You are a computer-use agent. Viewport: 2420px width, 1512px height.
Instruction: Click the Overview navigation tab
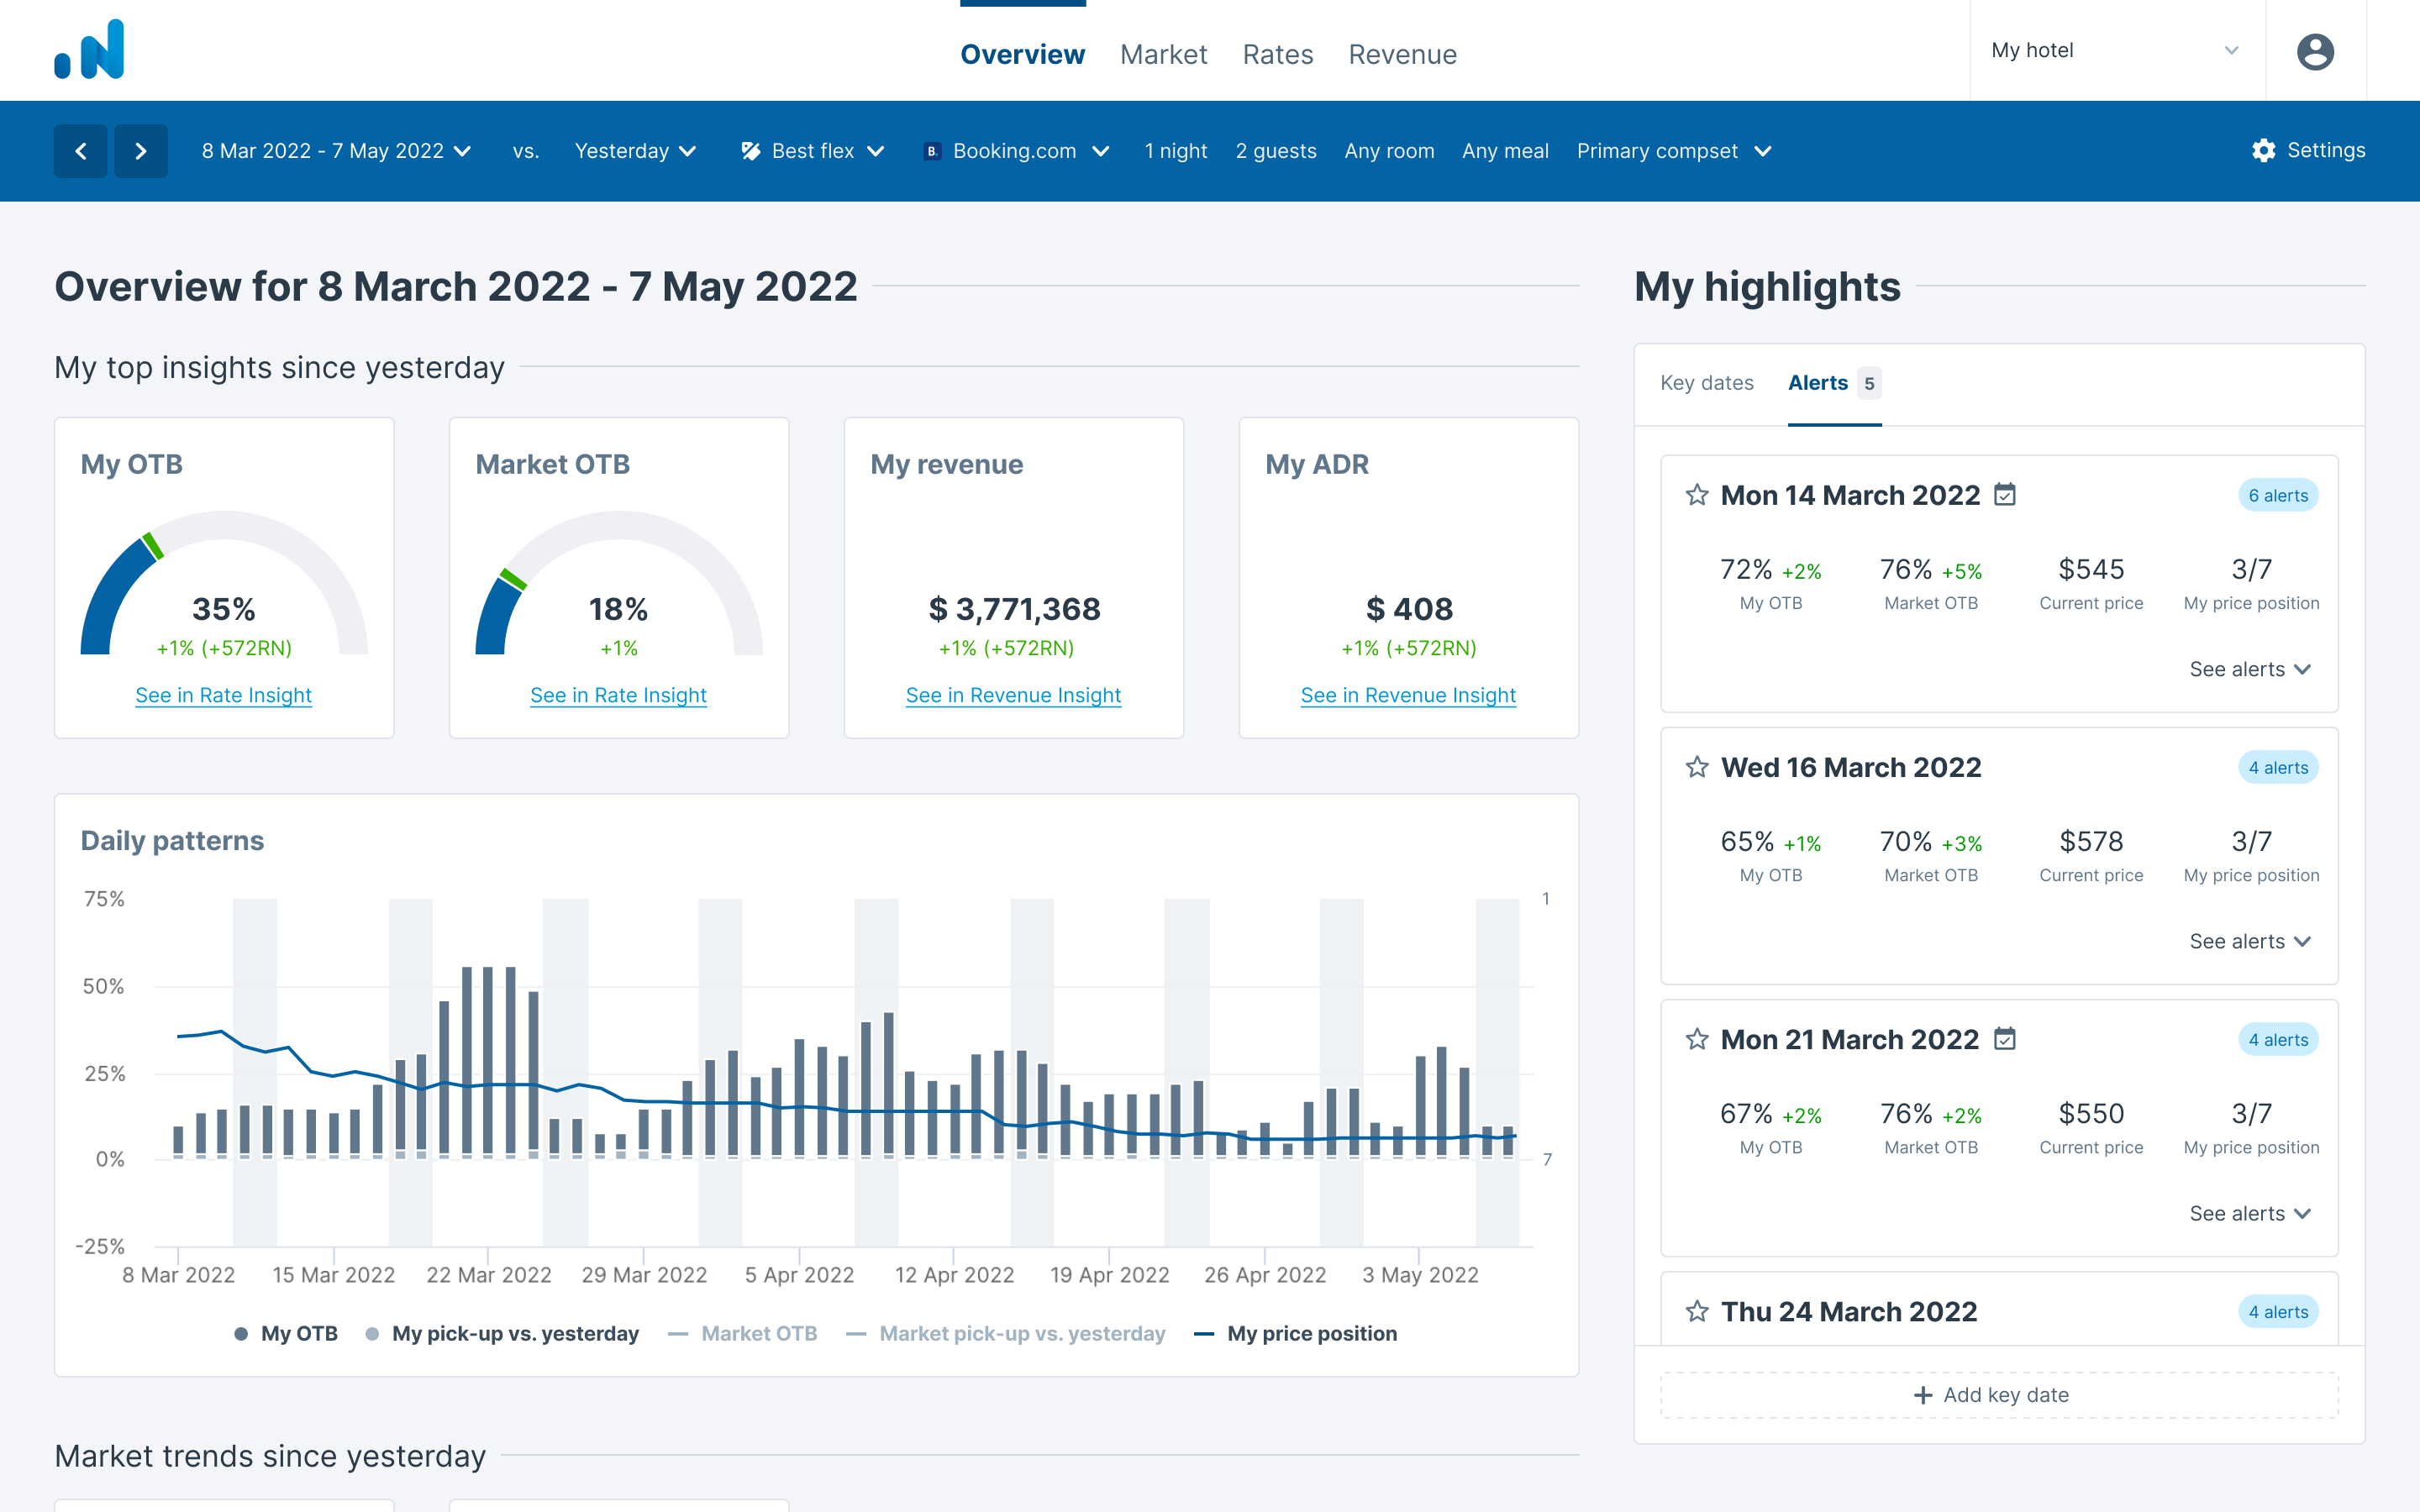click(x=1023, y=50)
